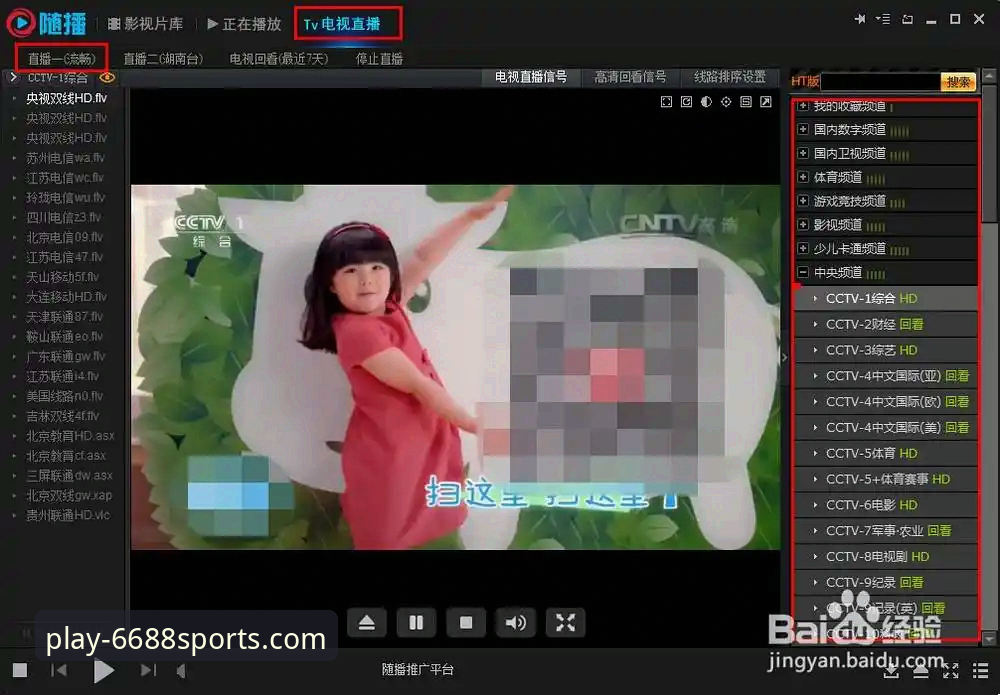The width and height of the screenshot is (1000, 695).
Task: Open 线路排序设置 tab
Action: [x=730, y=77]
